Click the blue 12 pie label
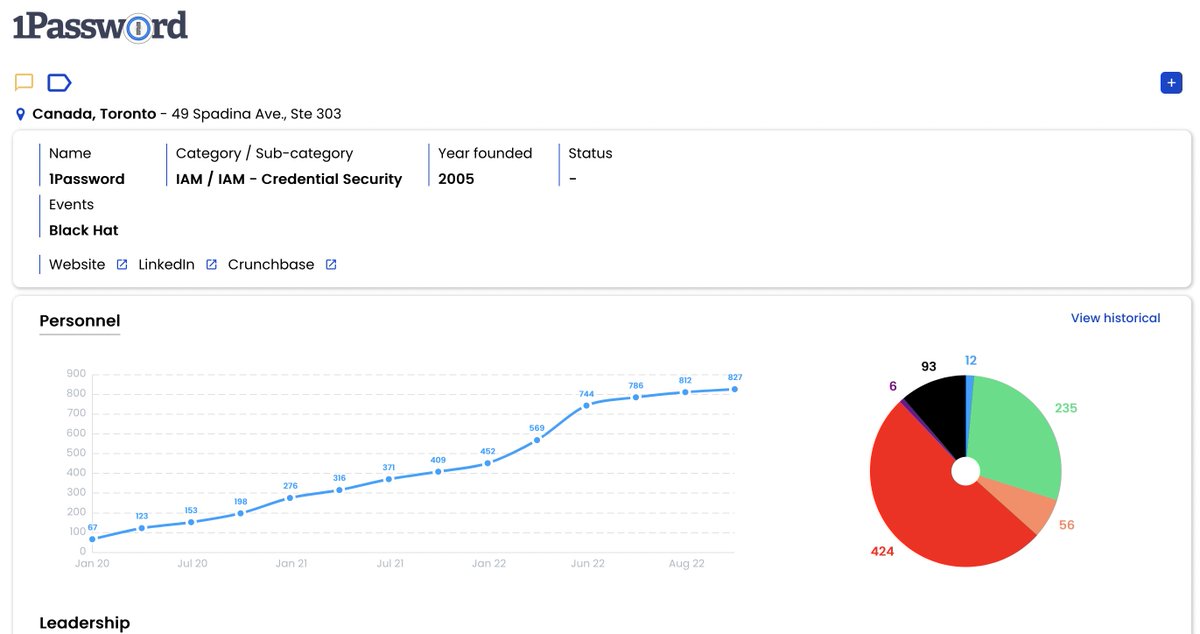 [971, 360]
